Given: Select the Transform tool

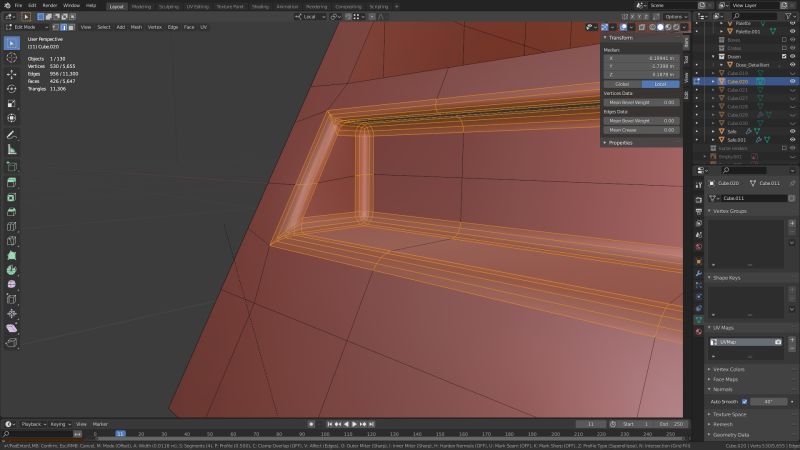Looking at the screenshot, I should (x=11, y=118).
